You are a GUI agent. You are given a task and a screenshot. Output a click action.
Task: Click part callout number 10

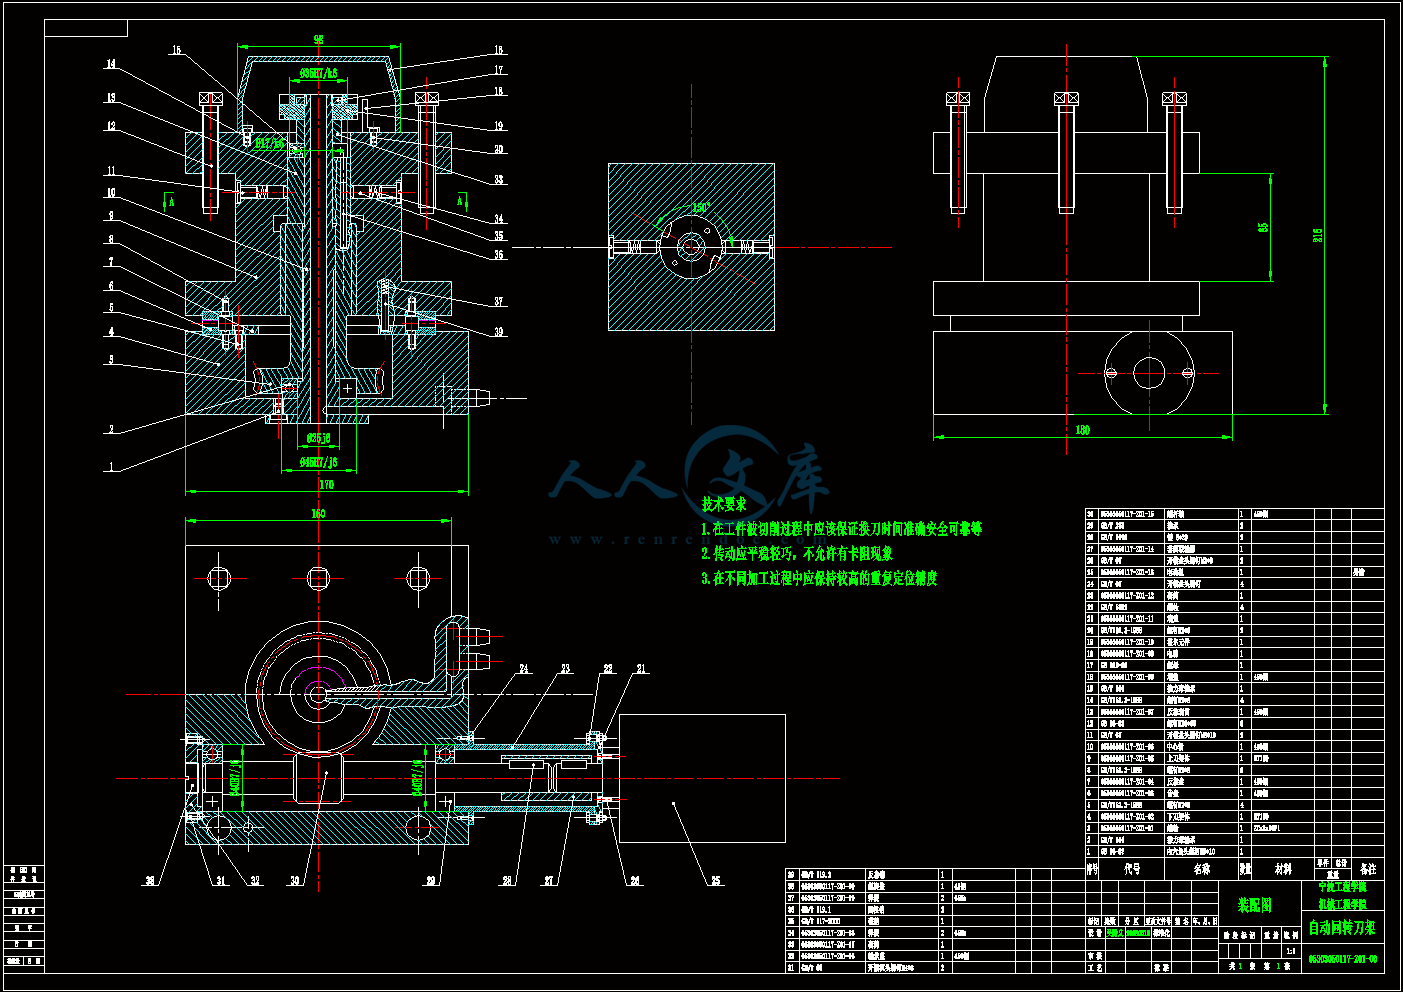click(111, 193)
